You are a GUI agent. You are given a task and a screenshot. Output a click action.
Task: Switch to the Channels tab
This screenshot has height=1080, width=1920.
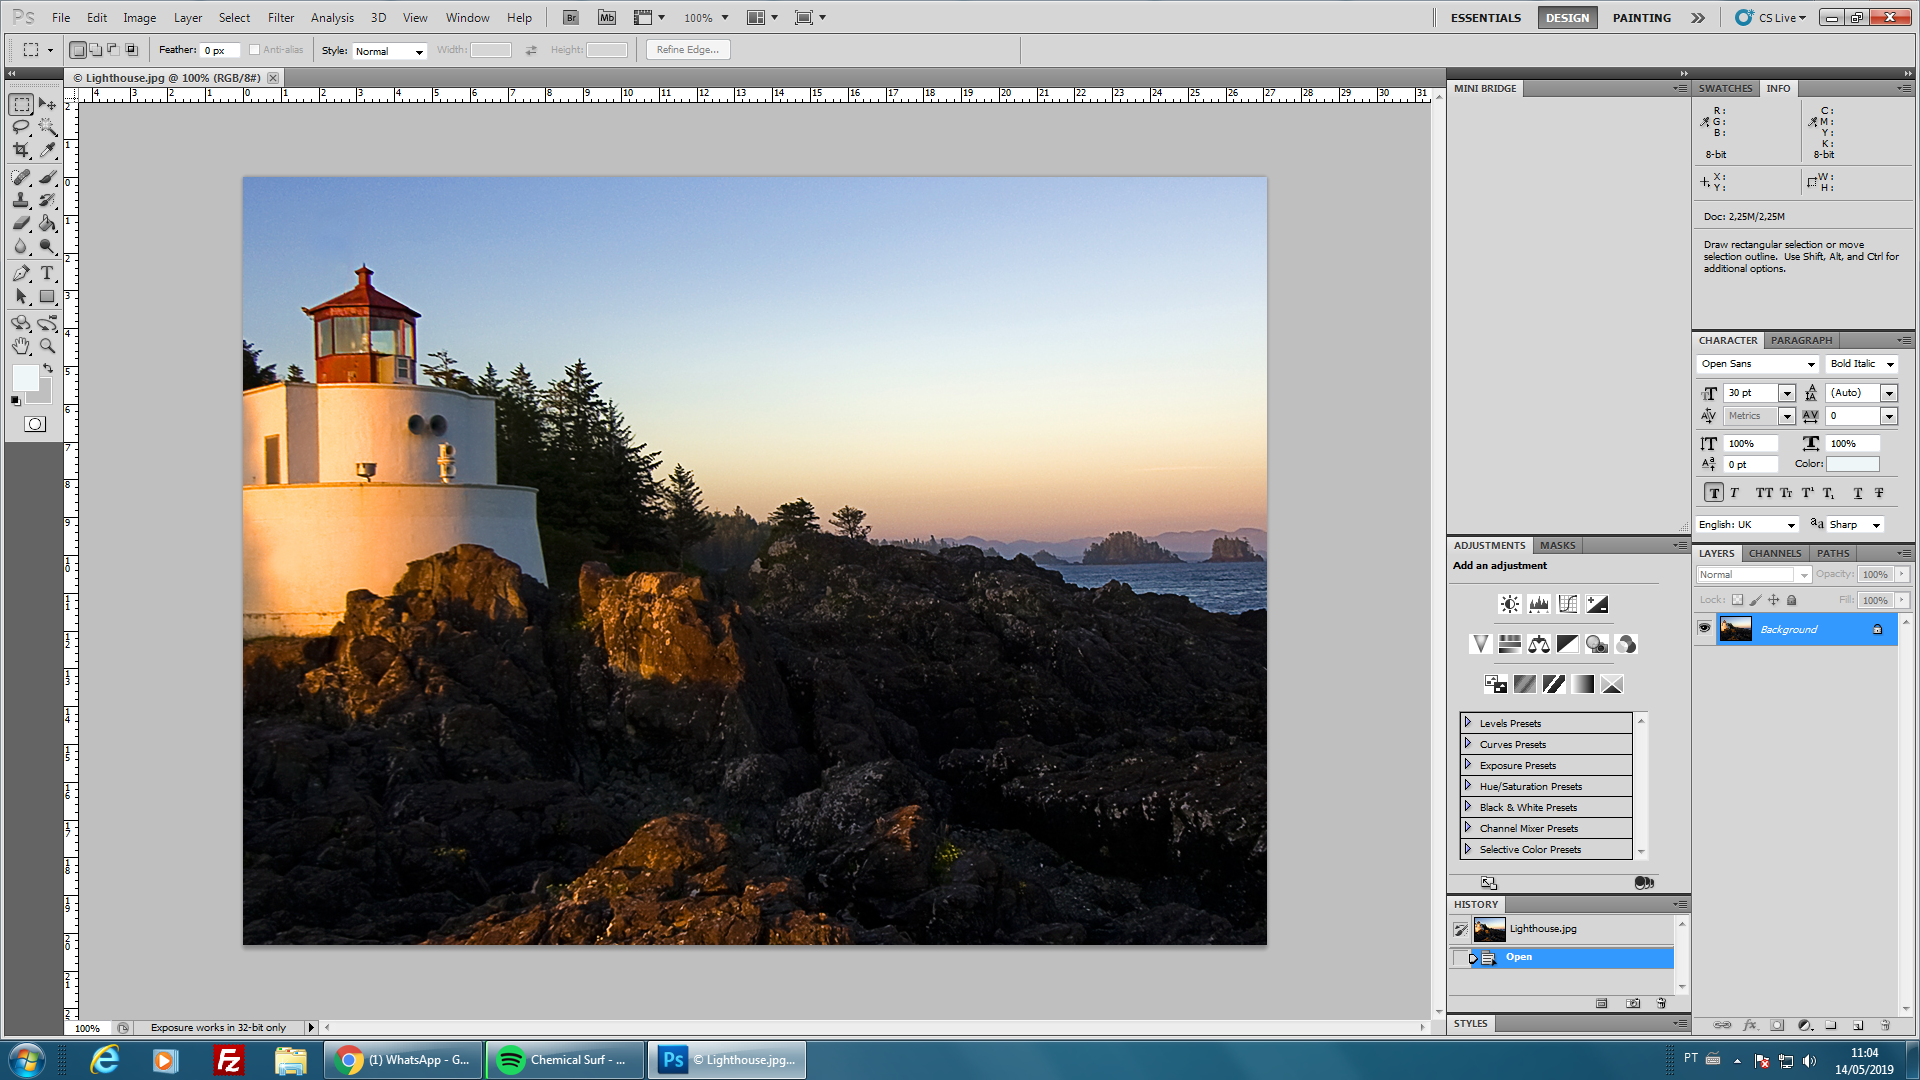(x=1774, y=553)
